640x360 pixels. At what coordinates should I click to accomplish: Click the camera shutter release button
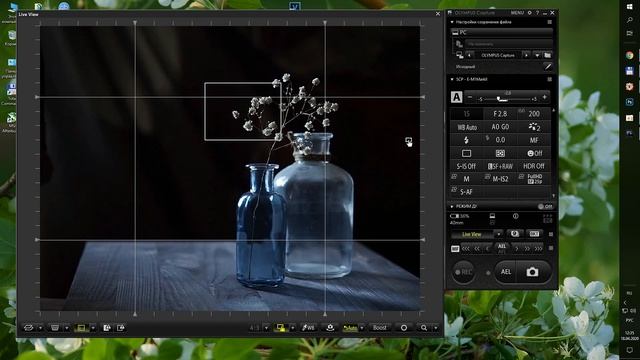(x=532, y=272)
